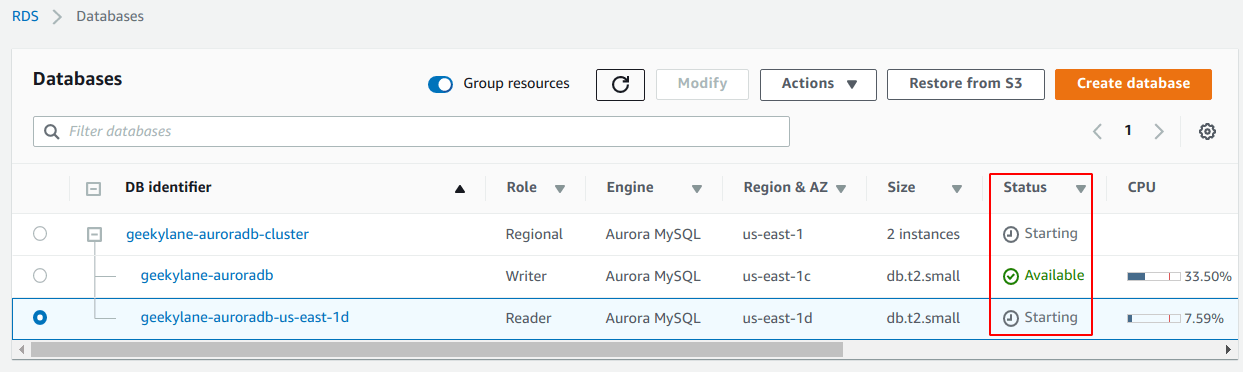Click the 7.59% CPU usage bar
The image size is (1243, 372).
tap(1153, 319)
